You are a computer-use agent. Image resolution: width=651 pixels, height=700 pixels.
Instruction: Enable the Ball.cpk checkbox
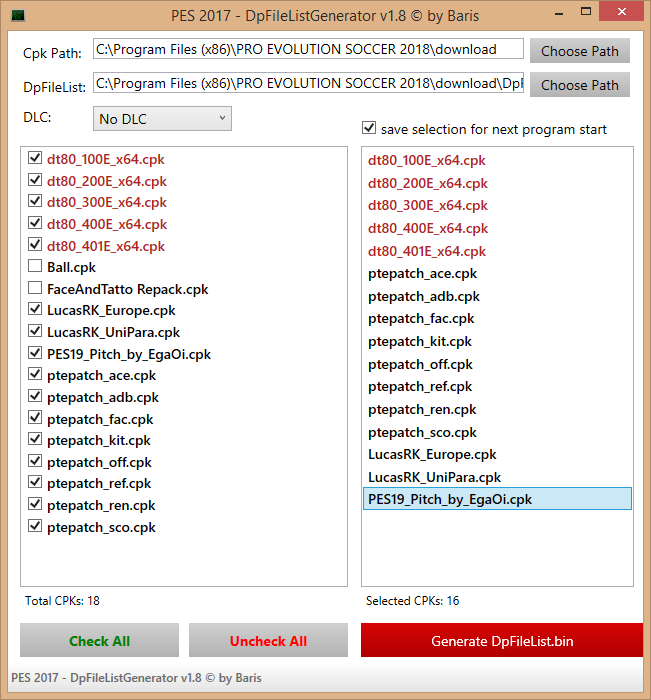tap(35, 266)
